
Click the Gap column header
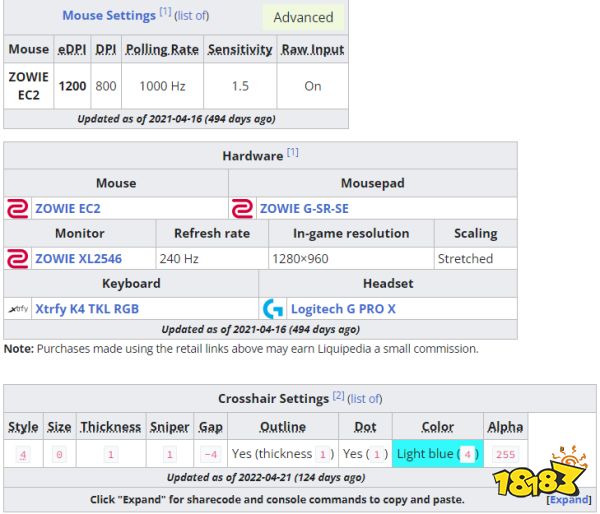pyautogui.click(x=210, y=427)
